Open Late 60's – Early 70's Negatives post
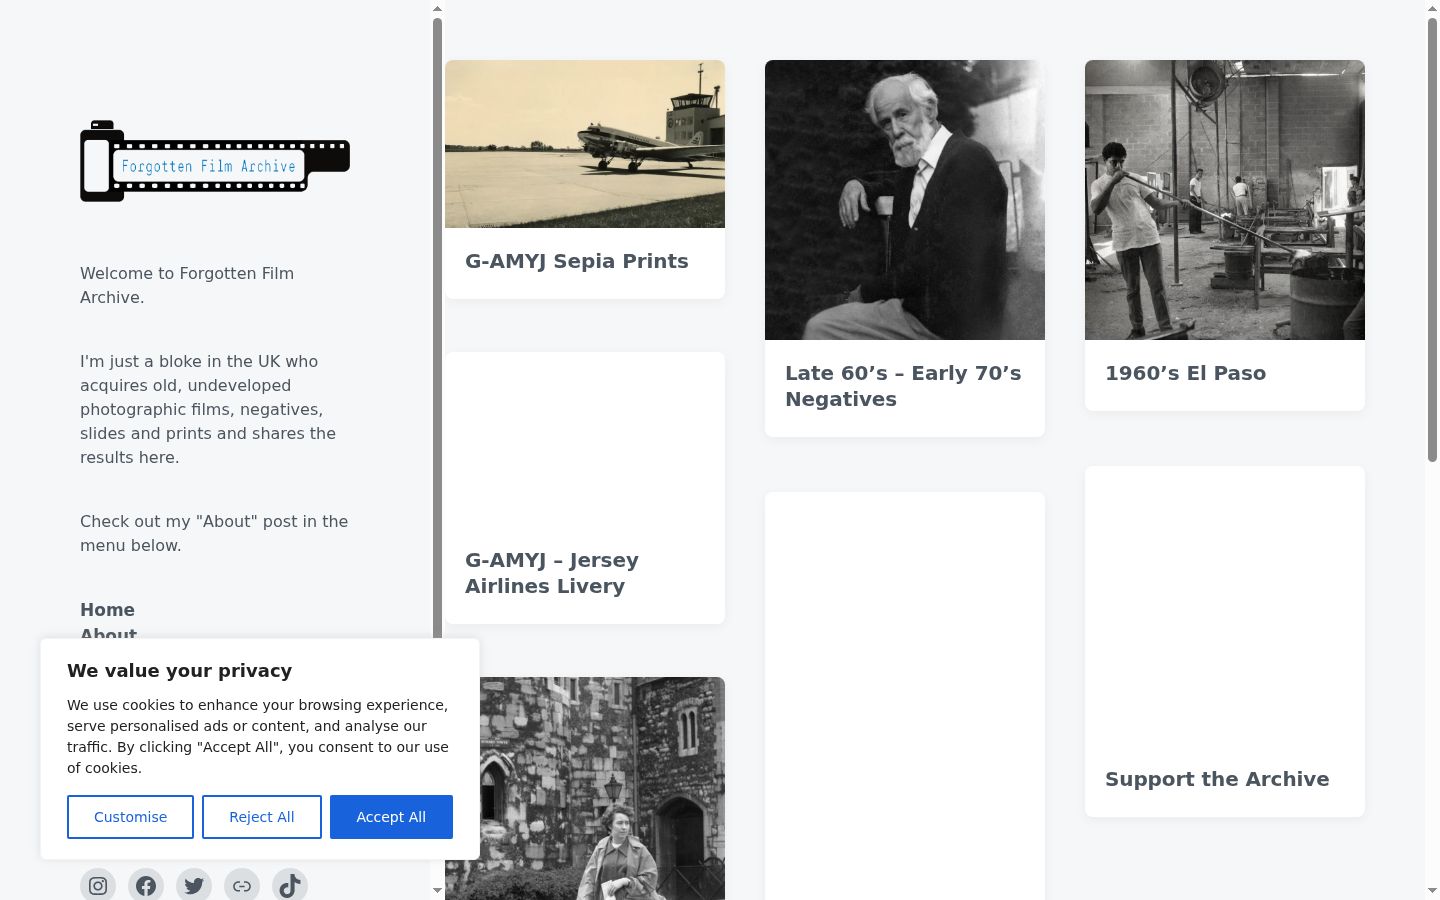 [903, 386]
